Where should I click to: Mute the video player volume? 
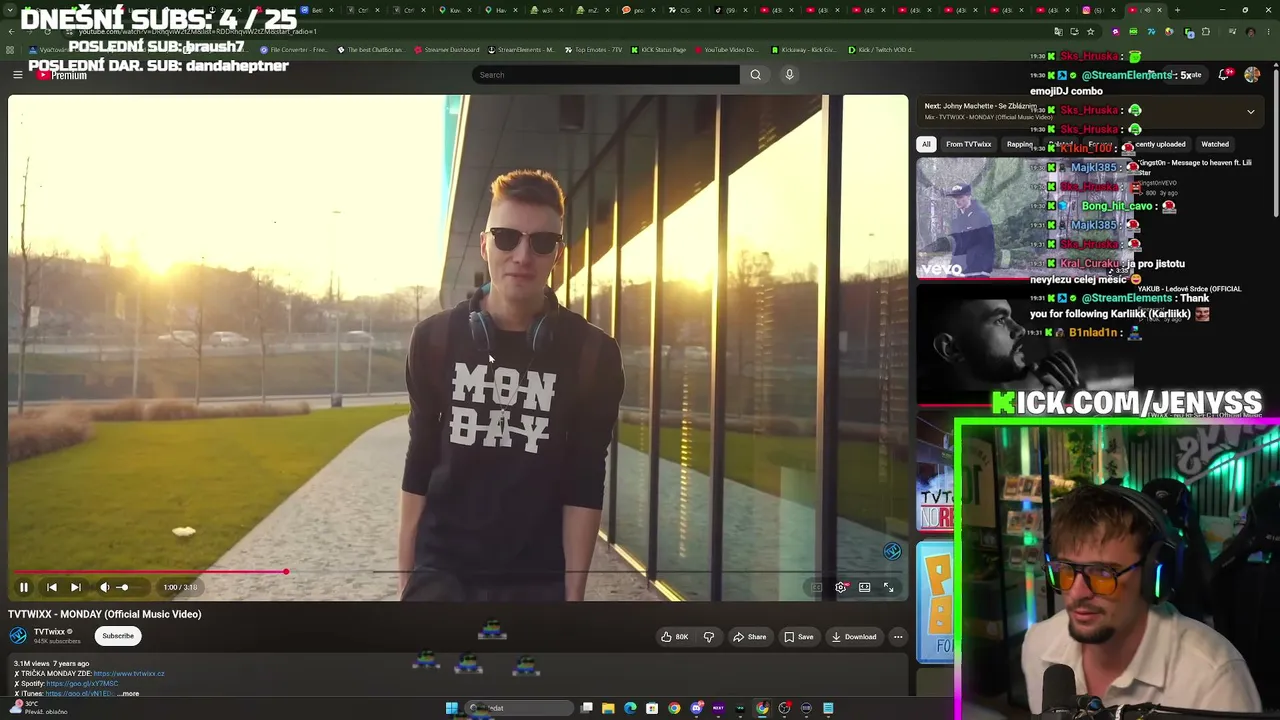click(104, 587)
